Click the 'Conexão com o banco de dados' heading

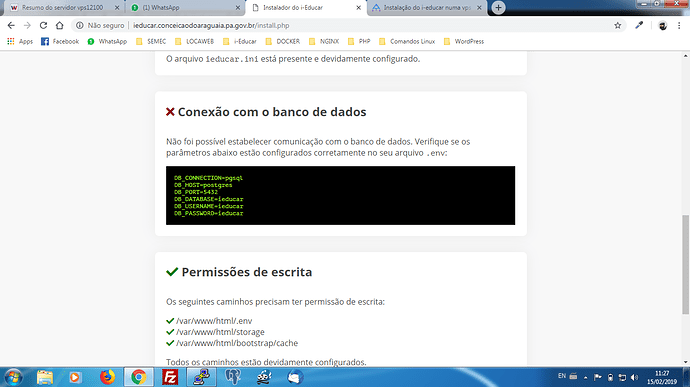272,112
